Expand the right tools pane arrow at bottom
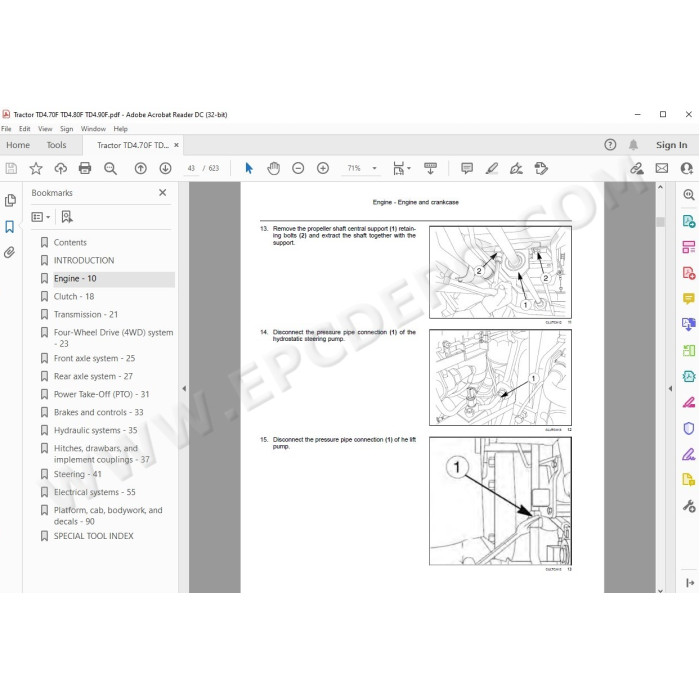The image size is (700, 700). click(690, 583)
